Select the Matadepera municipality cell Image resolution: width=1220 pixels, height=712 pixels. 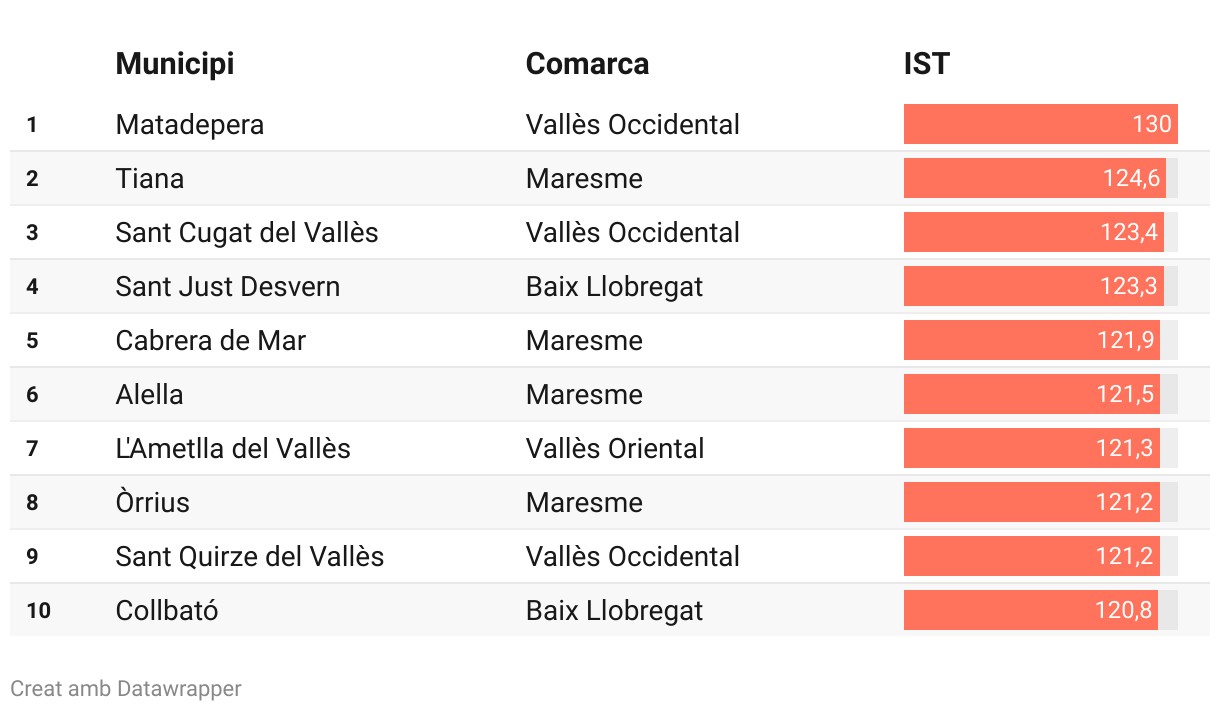tap(190, 125)
